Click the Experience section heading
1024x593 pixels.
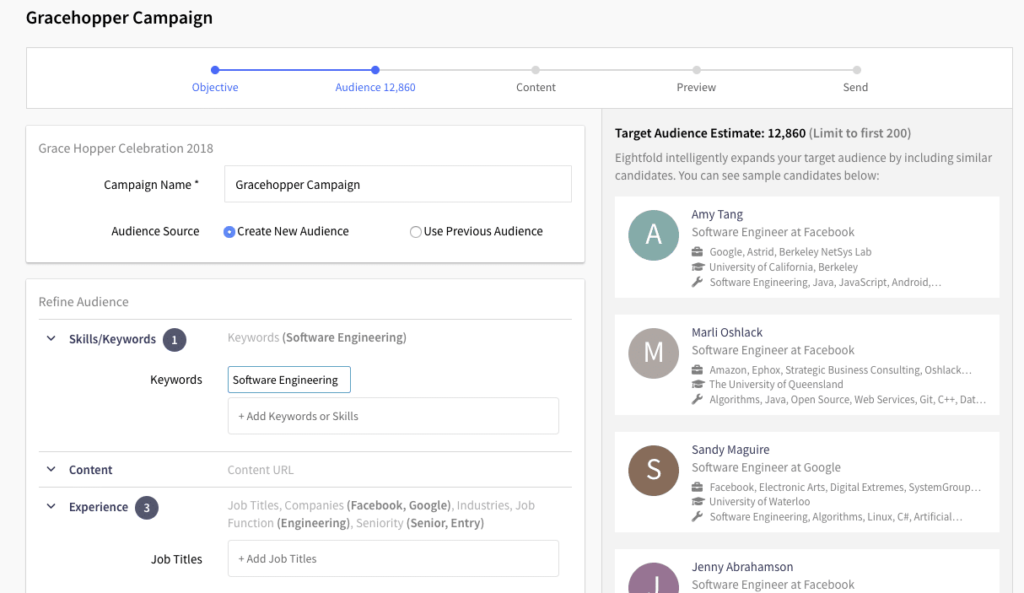click(x=99, y=507)
